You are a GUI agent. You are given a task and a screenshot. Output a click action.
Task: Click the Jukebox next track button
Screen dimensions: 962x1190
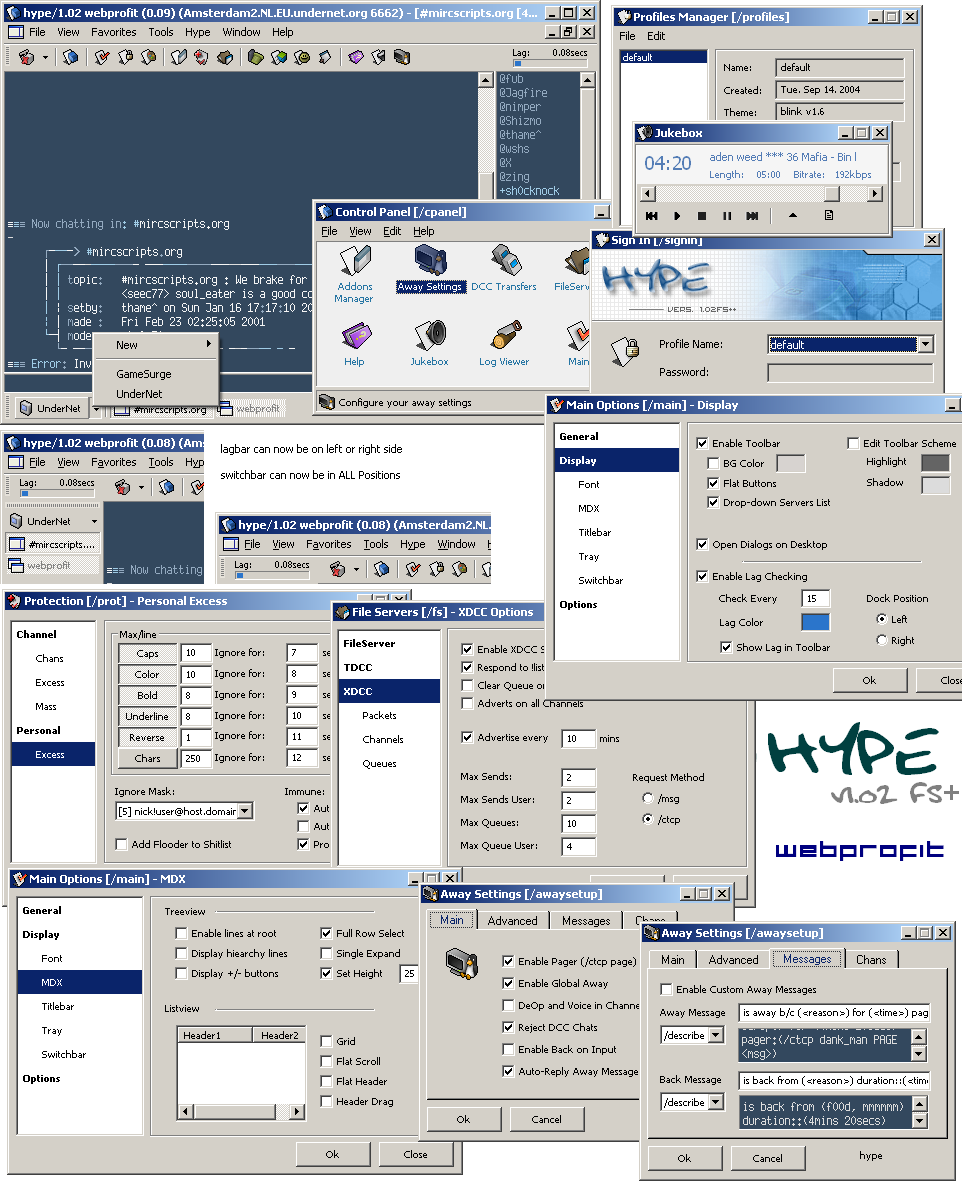pyautogui.click(x=752, y=216)
